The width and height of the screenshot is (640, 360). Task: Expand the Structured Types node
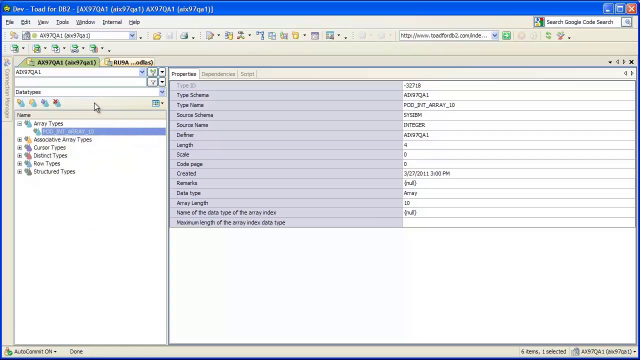coord(20,172)
